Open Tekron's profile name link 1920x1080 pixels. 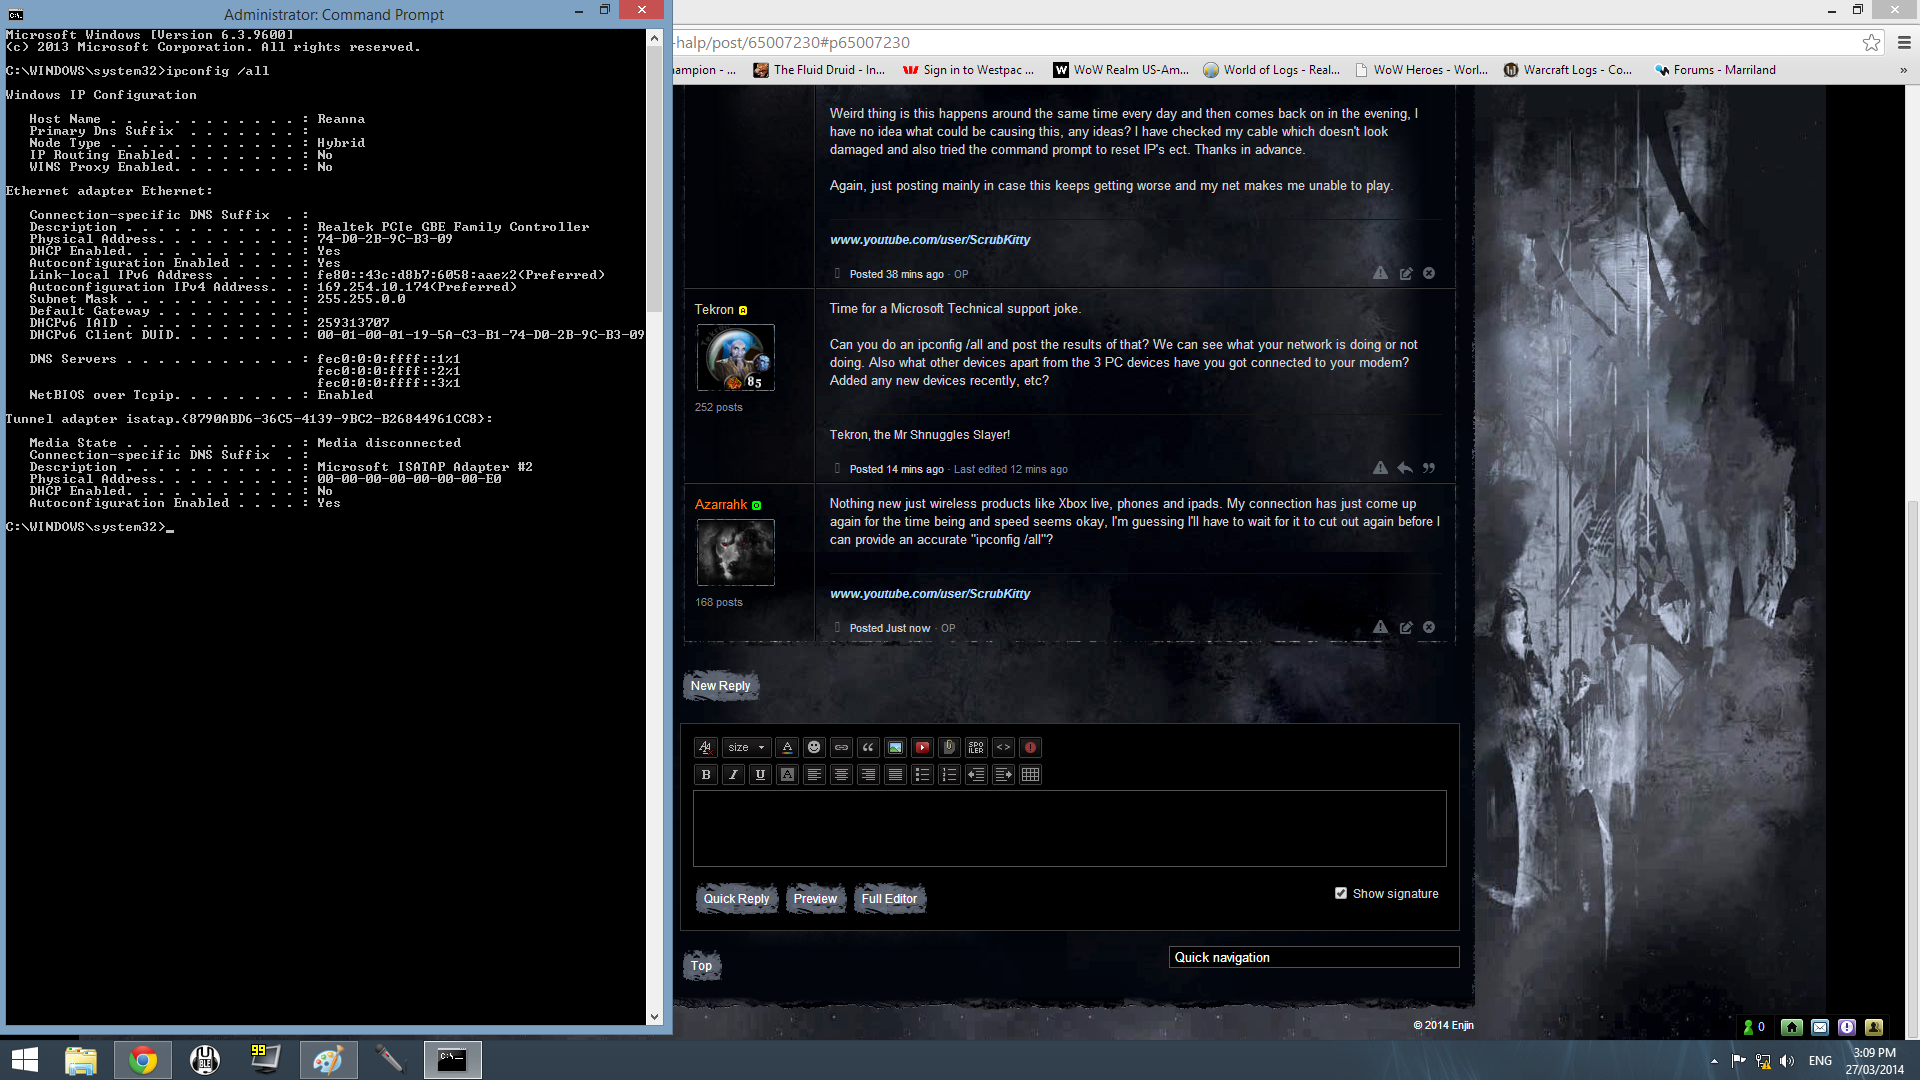(714, 310)
